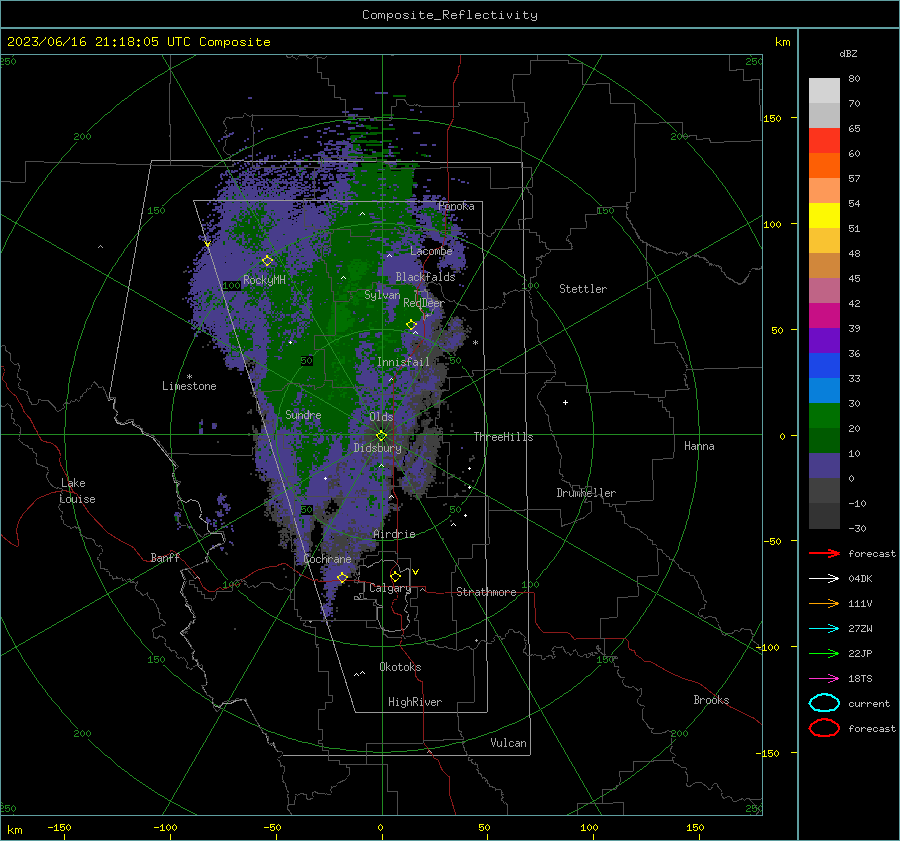Click the bright yellow swatch between 54 and 51
Image resolution: width=900 pixels, height=841 pixels.
click(x=824, y=216)
